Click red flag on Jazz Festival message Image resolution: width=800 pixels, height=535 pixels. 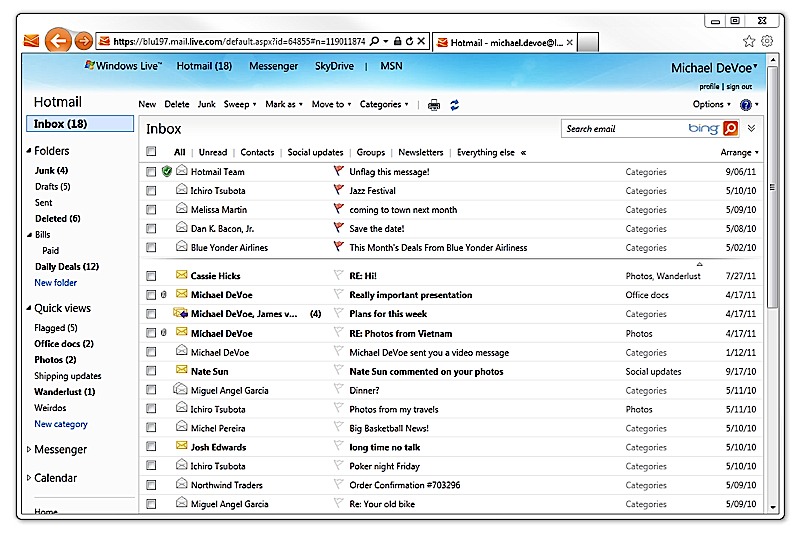[338, 190]
